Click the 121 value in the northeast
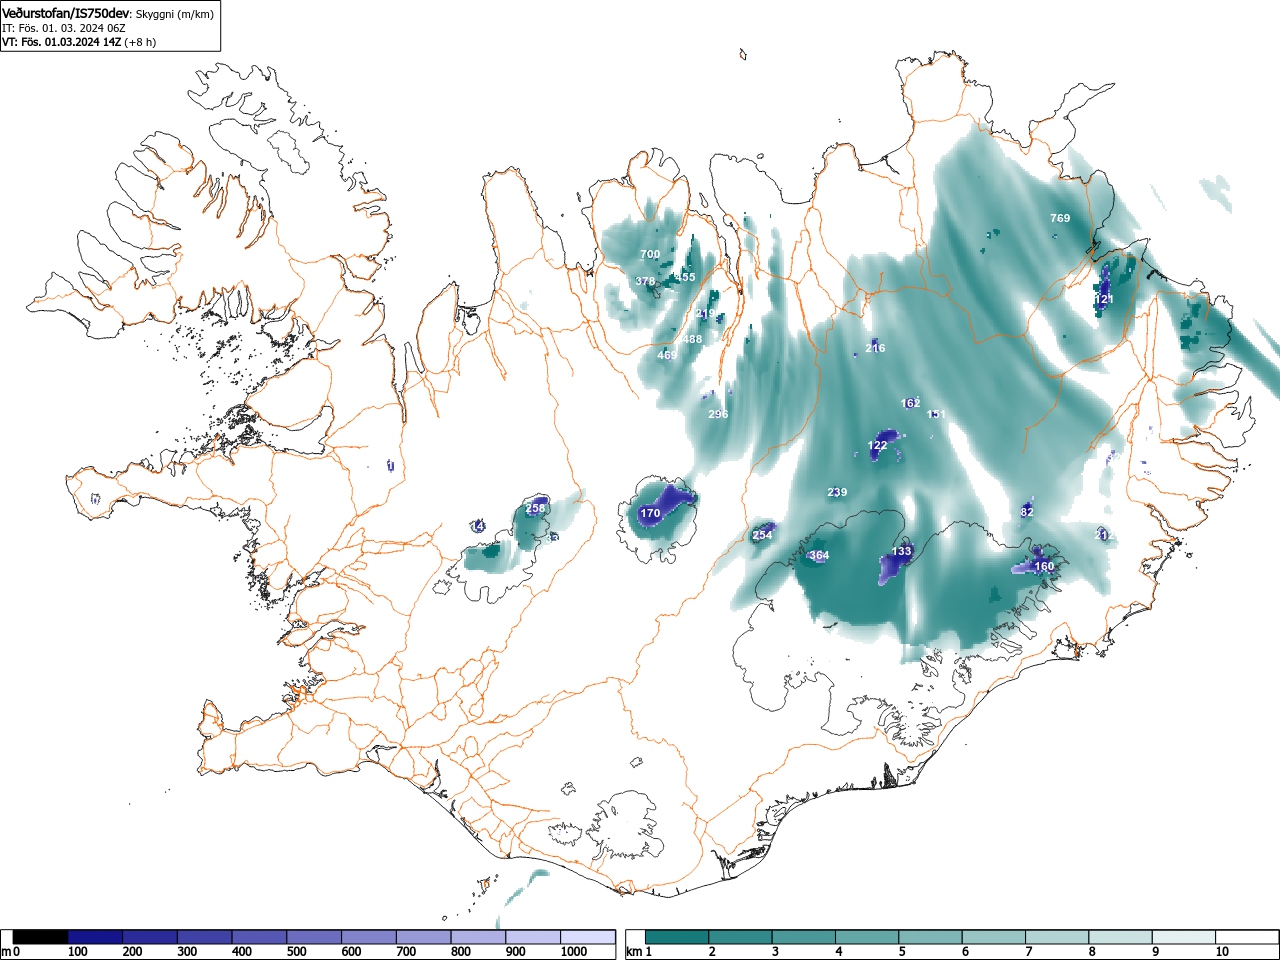Image resolution: width=1280 pixels, height=960 pixels. point(1104,299)
